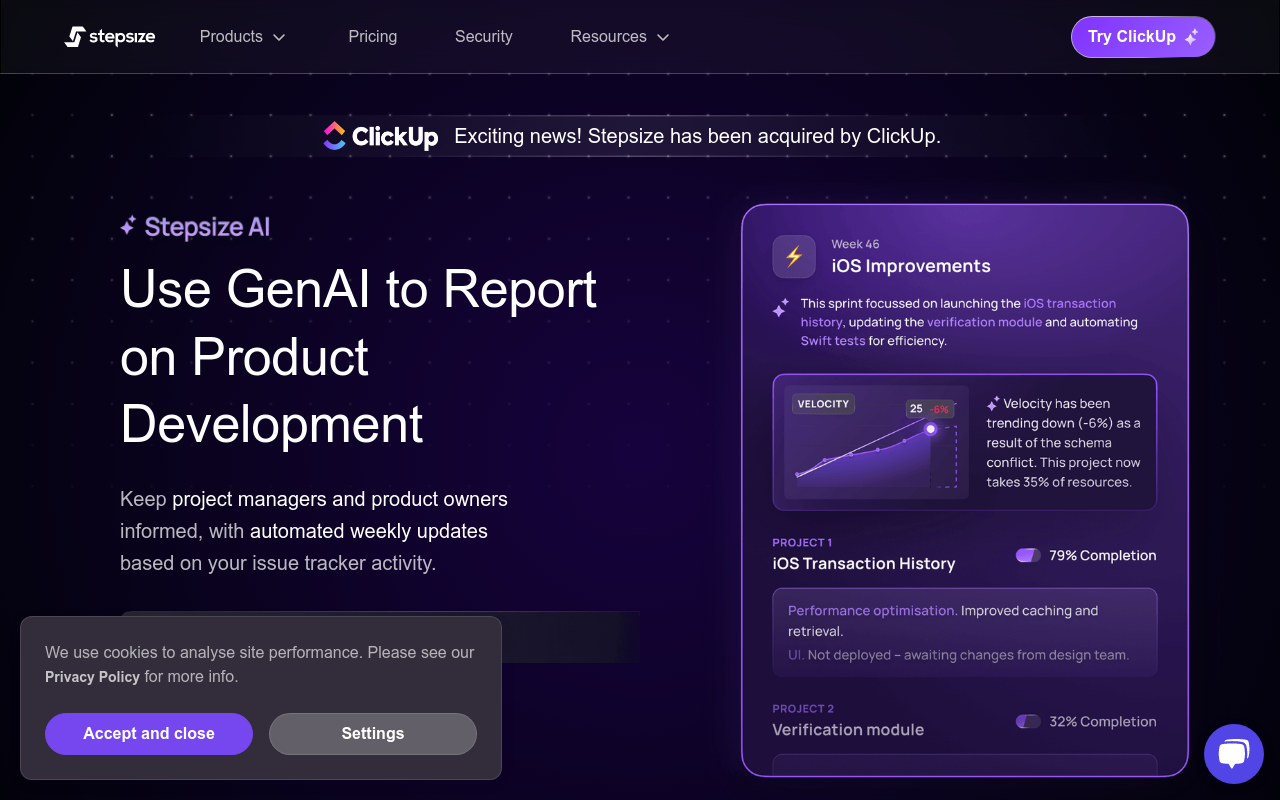The height and width of the screenshot is (800, 1280).
Task: Expand the Resources dropdown chevron
Action: click(x=662, y=37)
